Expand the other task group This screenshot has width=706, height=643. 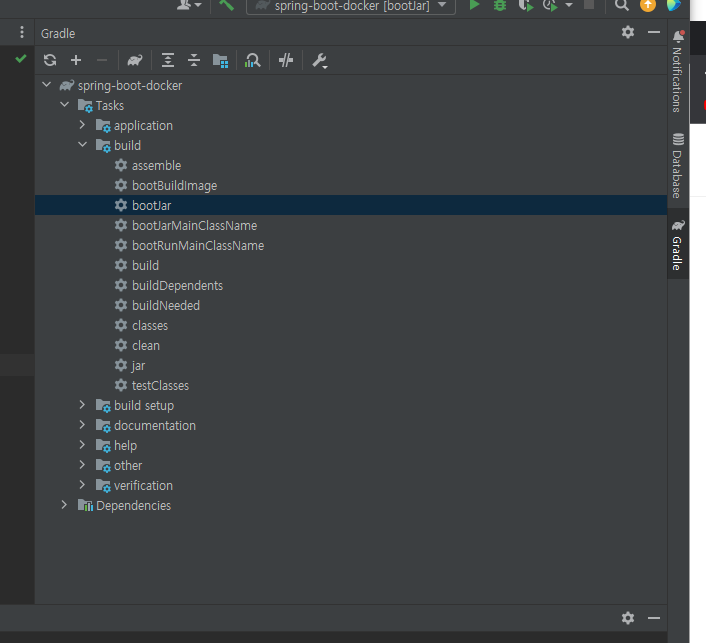(82, 465)
